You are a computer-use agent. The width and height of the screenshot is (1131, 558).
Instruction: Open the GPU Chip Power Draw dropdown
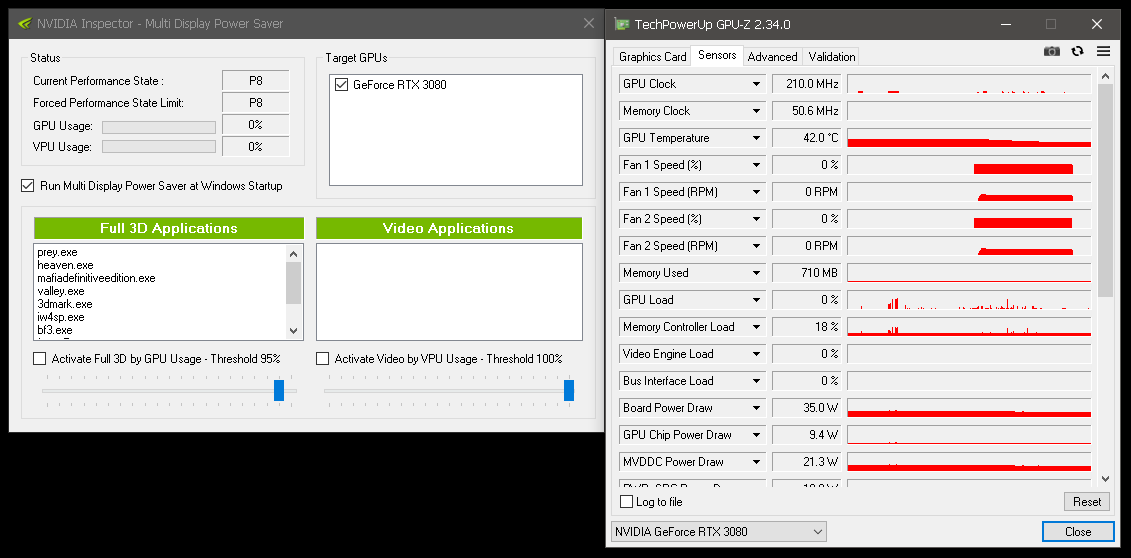[756, 435]
